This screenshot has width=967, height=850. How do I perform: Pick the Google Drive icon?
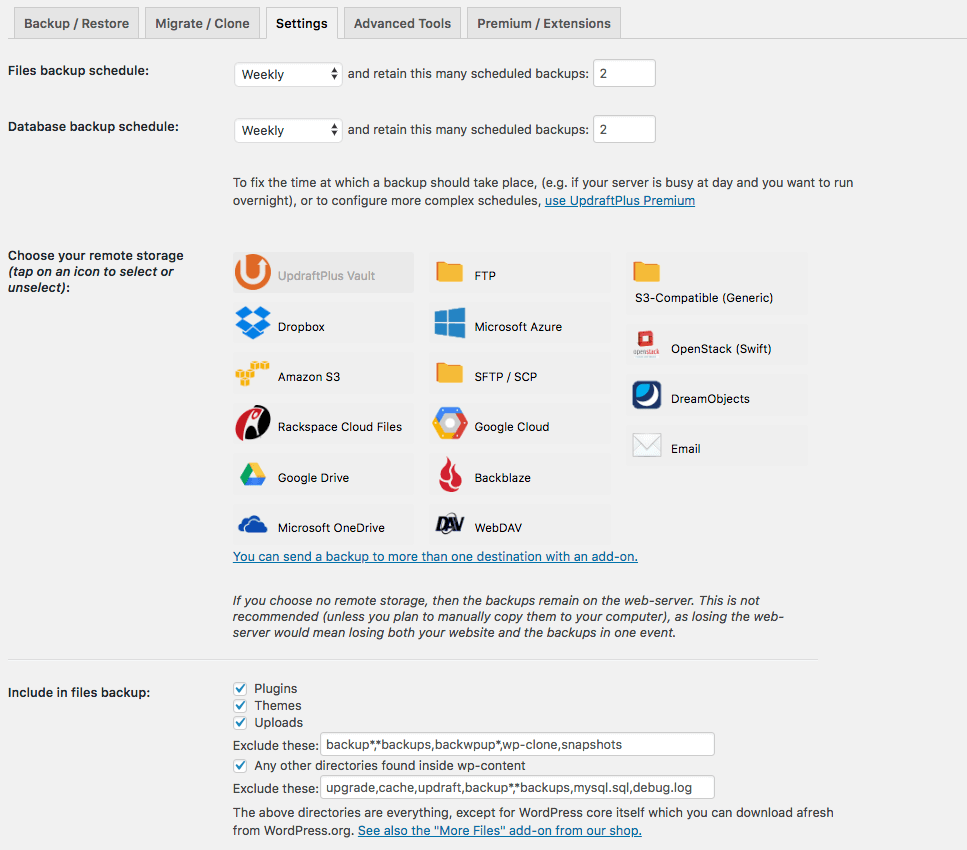[253, 475]
